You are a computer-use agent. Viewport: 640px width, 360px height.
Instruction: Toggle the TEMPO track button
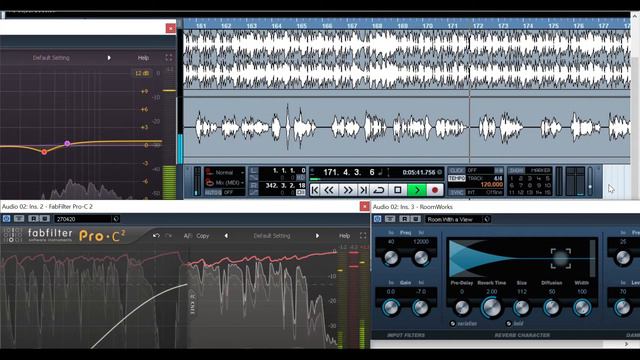coord(456,178)
